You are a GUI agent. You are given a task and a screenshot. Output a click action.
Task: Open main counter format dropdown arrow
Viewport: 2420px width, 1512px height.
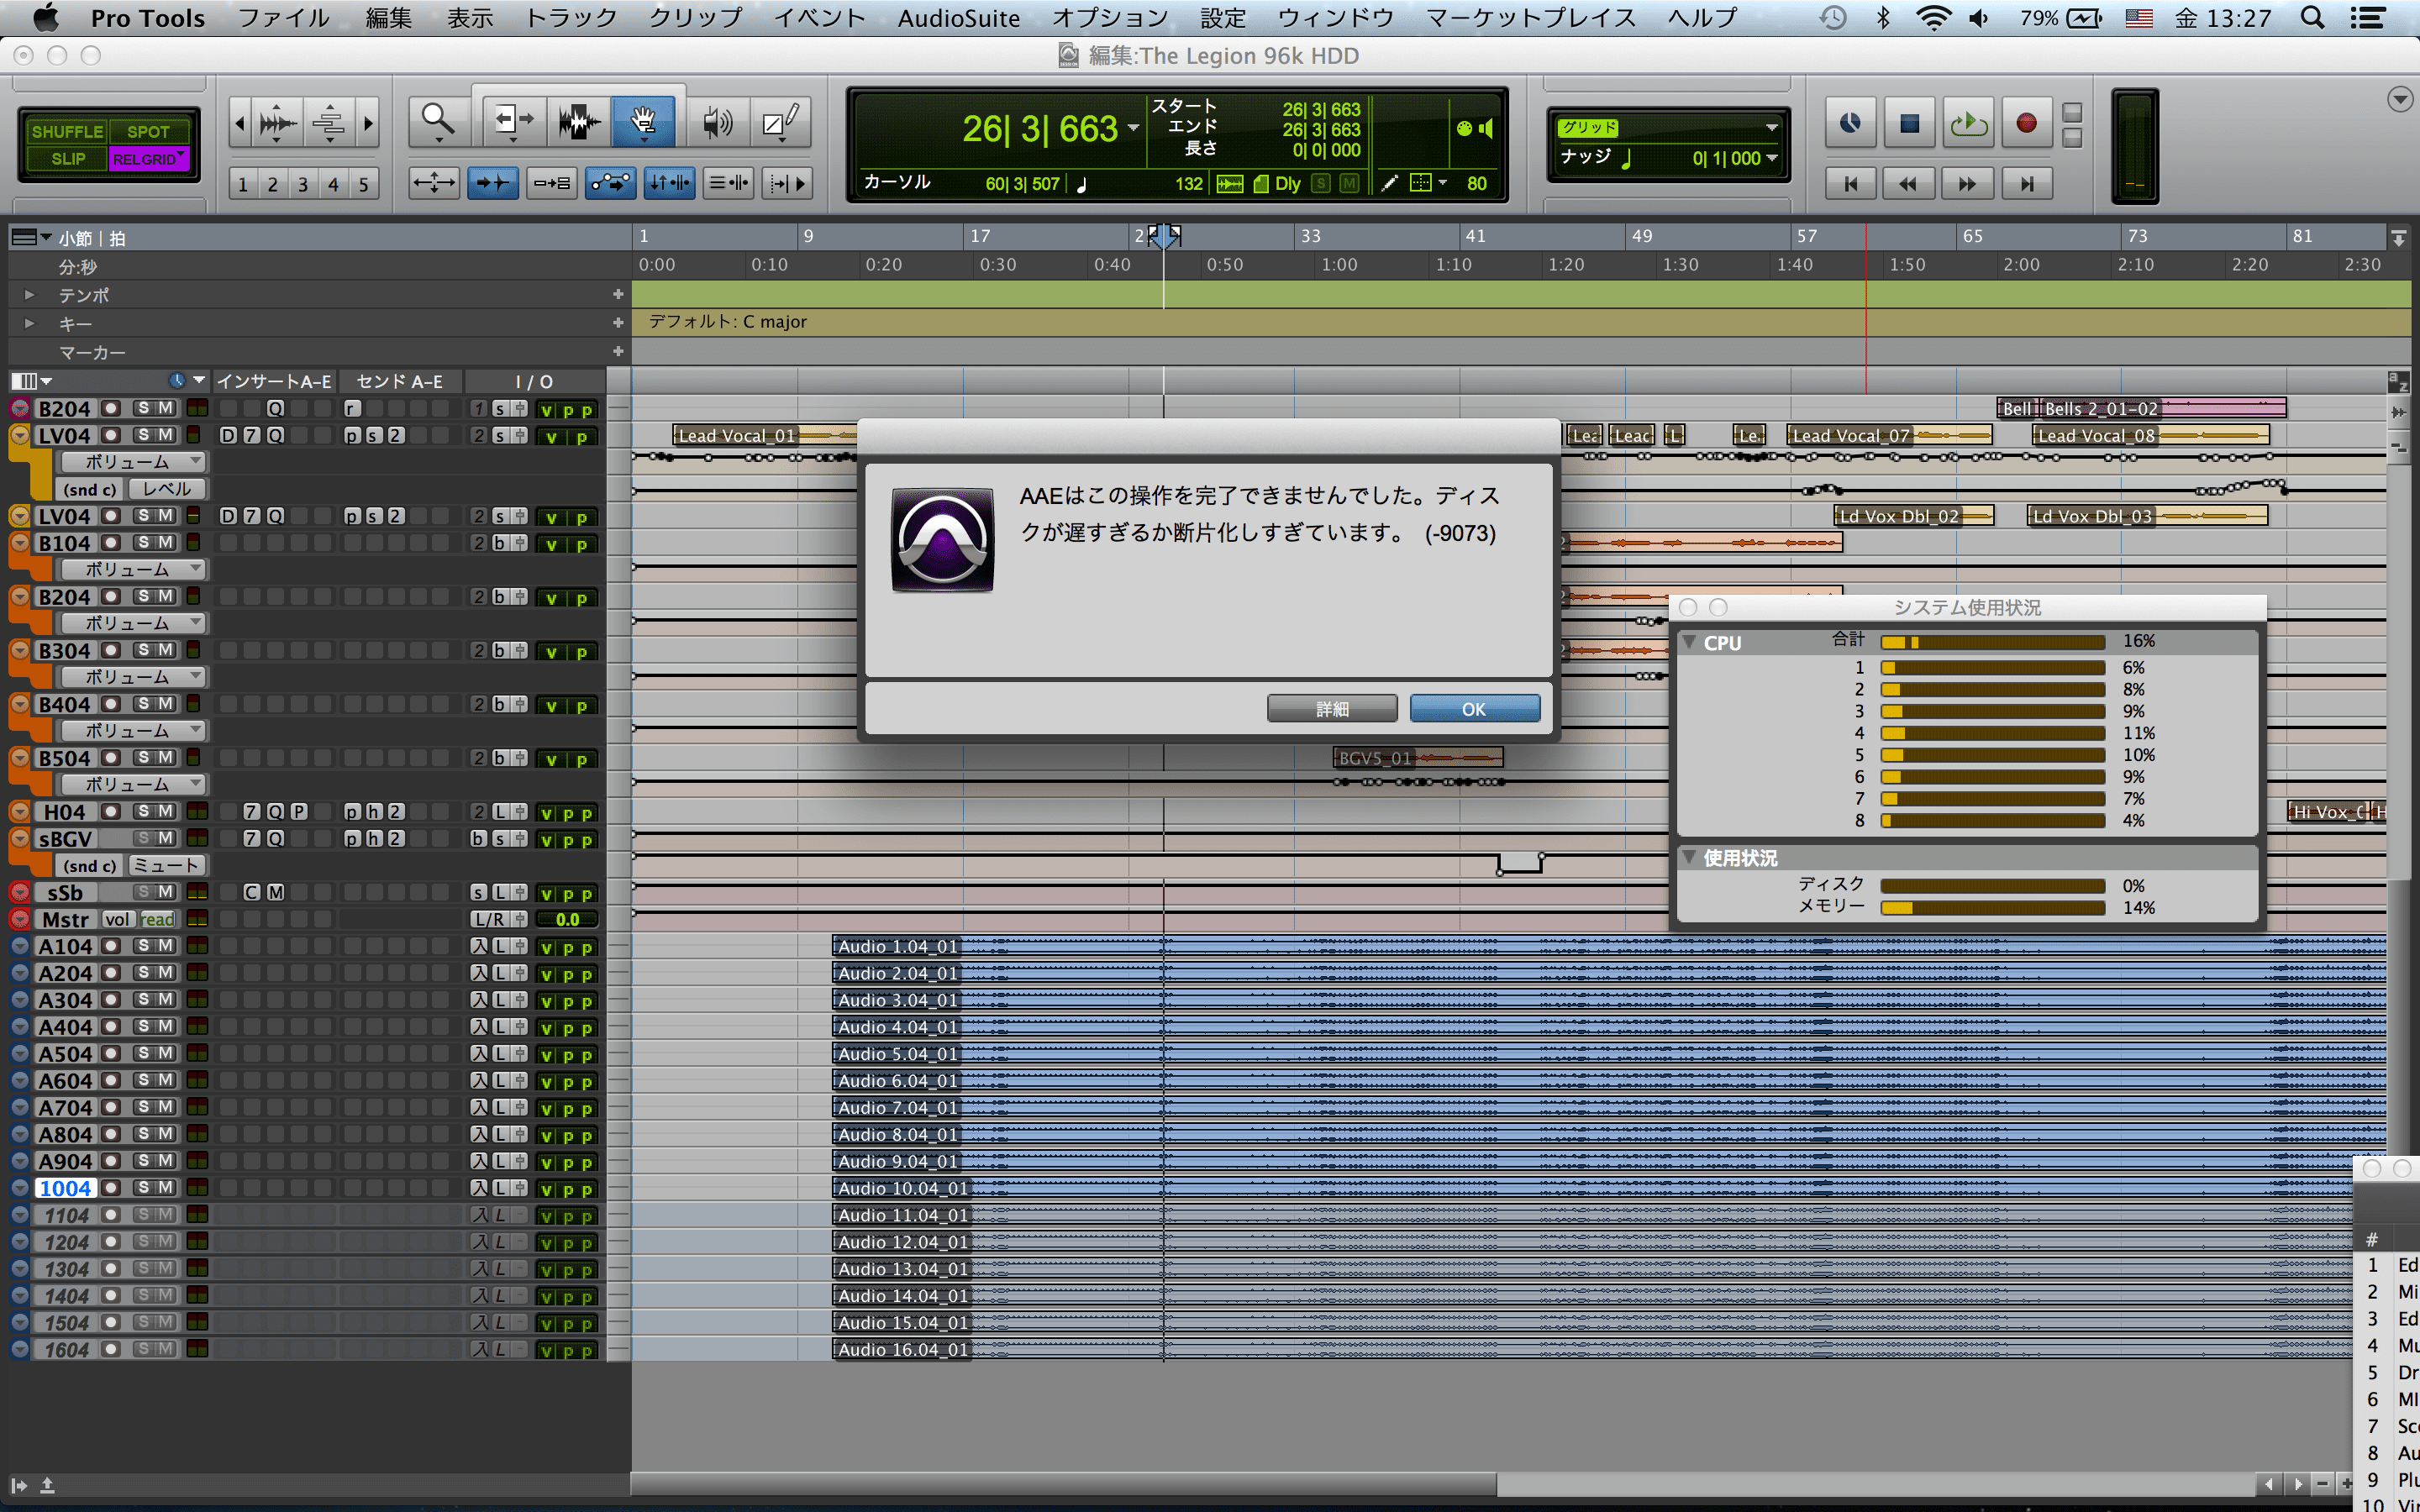pyautogui.click(x=1133, y=128)
